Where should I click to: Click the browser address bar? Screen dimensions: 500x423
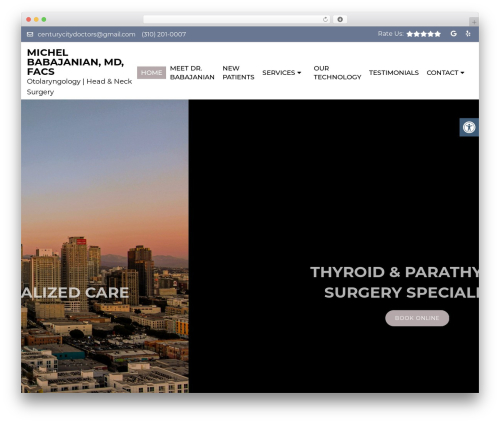click(x=237, y=20)
